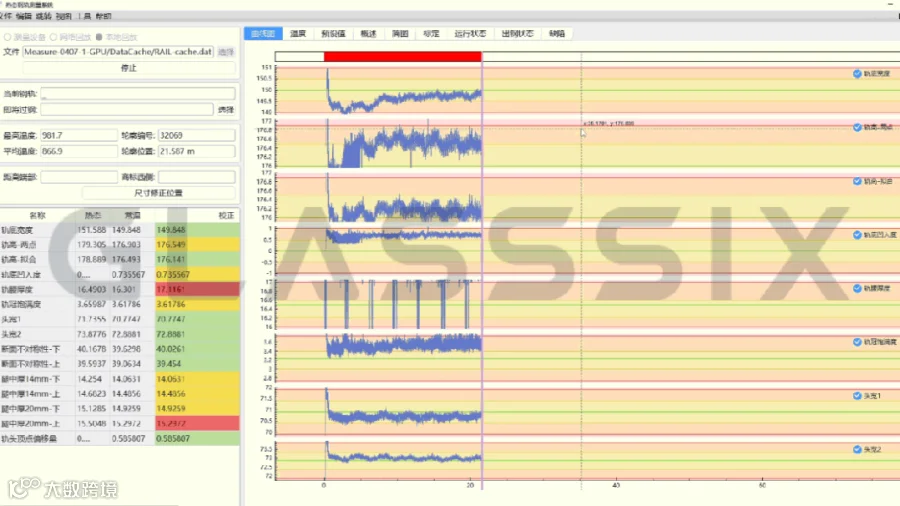Click the empty field right above 尺寸修正位置 button
Viewport: 900px width, 506px height.
coord(196,177)
